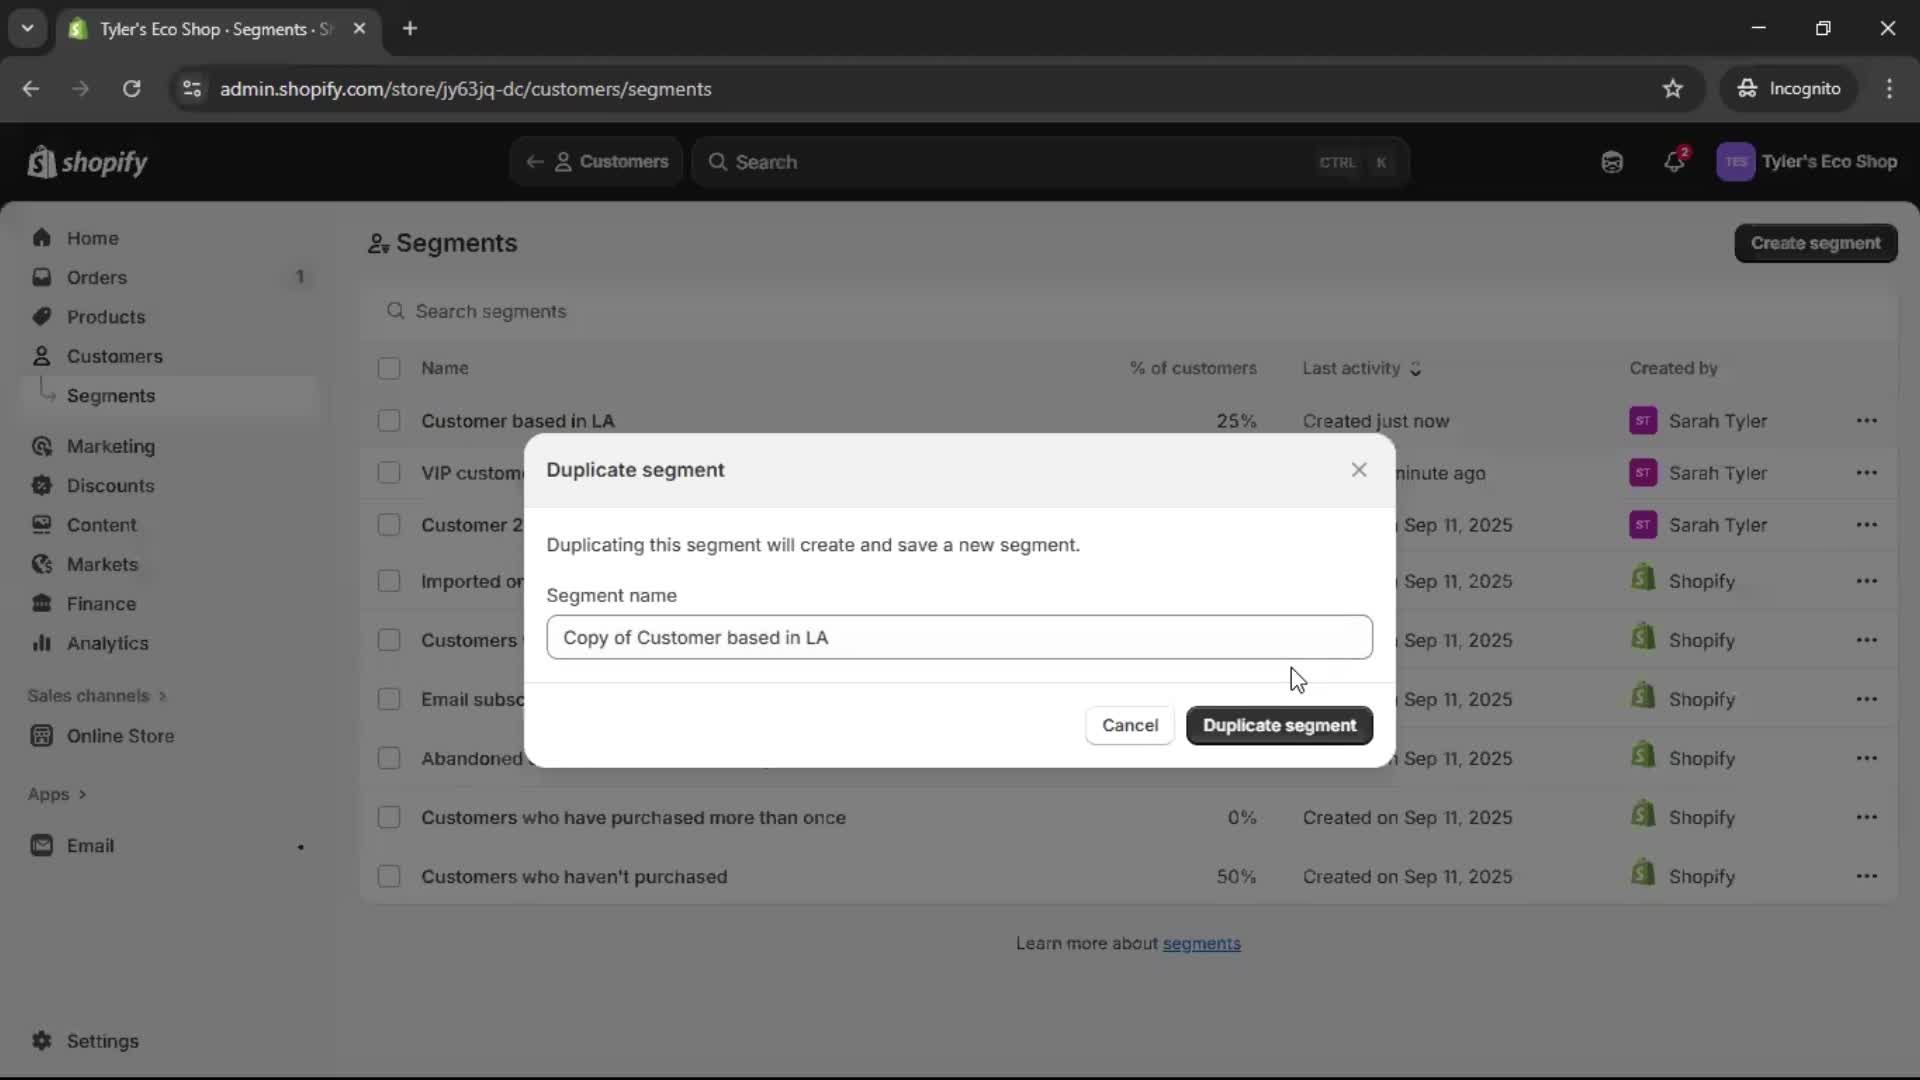Open the Sidekick assistant in the header
This screenshot has height=1080, width=1920.
(1612, 162)
